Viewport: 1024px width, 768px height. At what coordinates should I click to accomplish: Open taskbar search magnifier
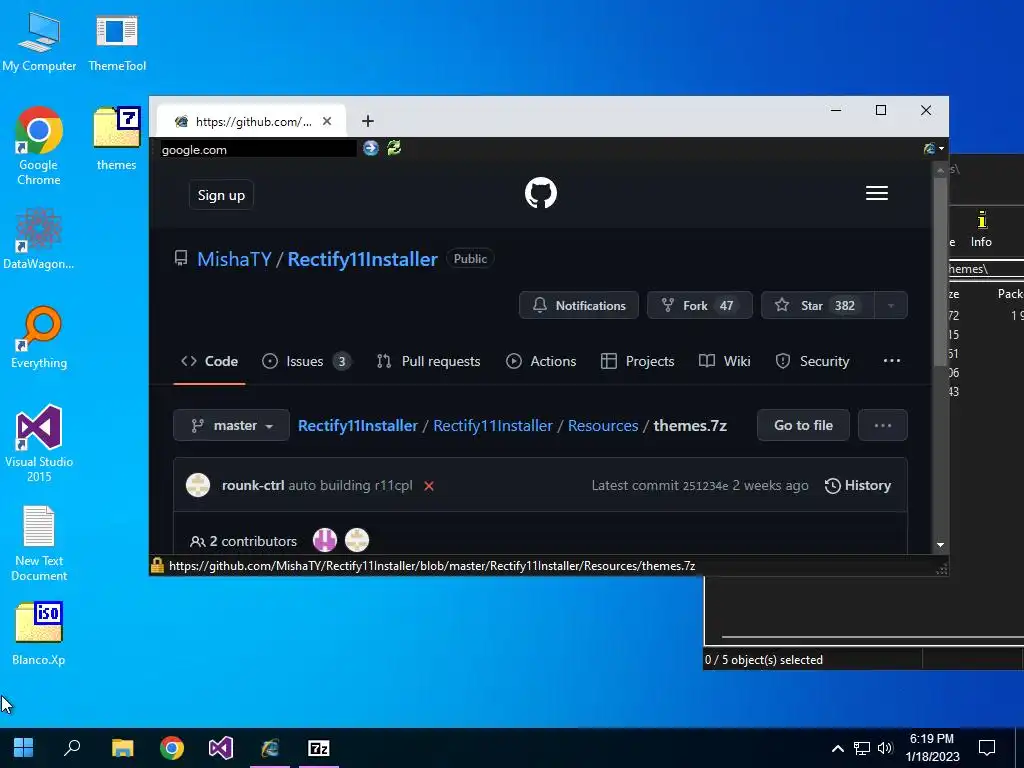[x=72, y=748]
